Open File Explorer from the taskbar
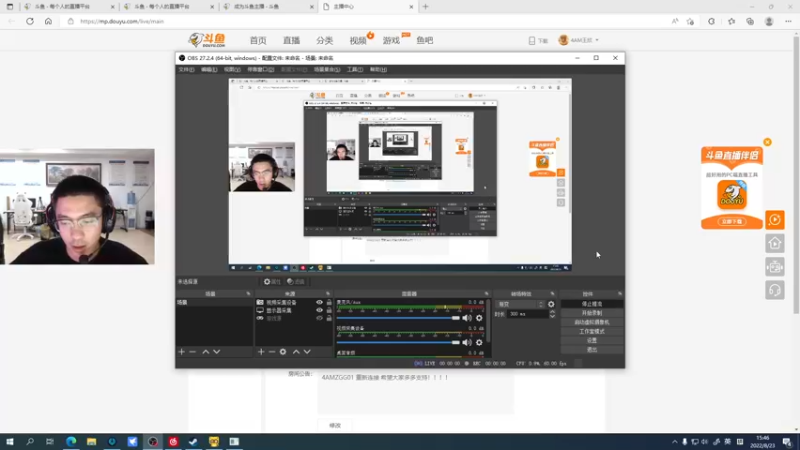Image resolution: width=800 pixels, height=450 pixels. (91, 441)
